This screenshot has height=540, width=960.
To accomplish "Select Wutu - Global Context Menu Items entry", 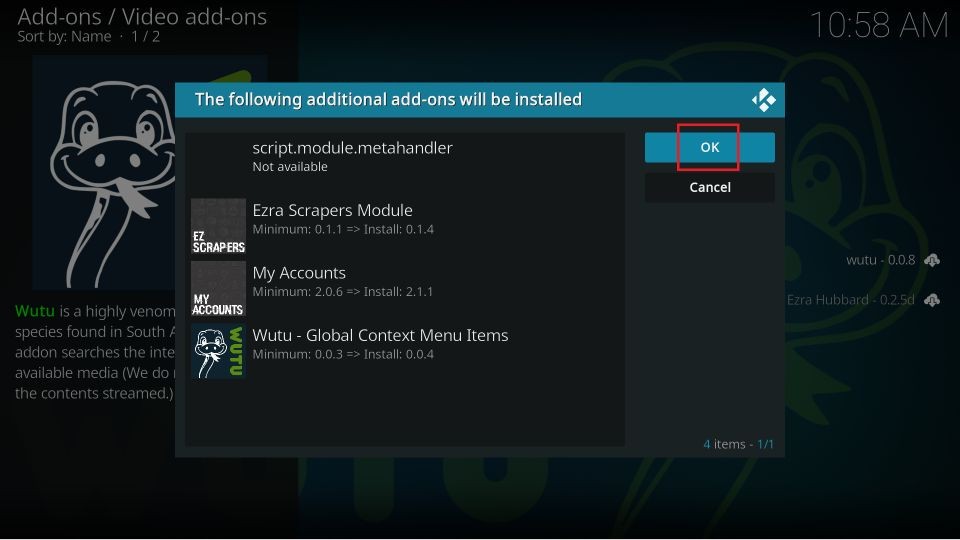I will coord(405,351).
